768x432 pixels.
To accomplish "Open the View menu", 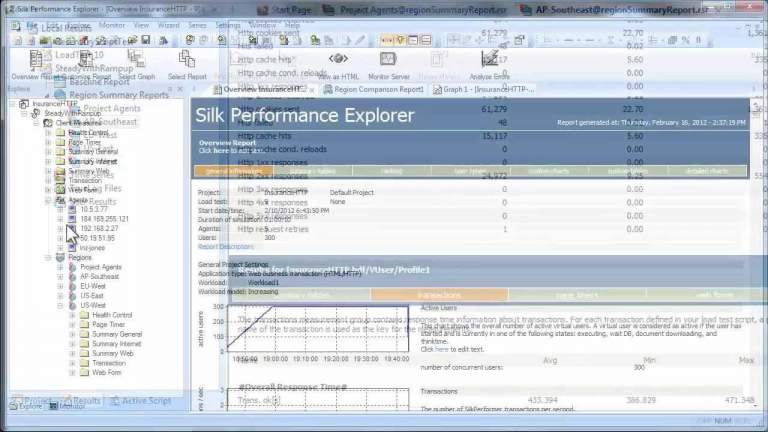I will pos(141,25).
